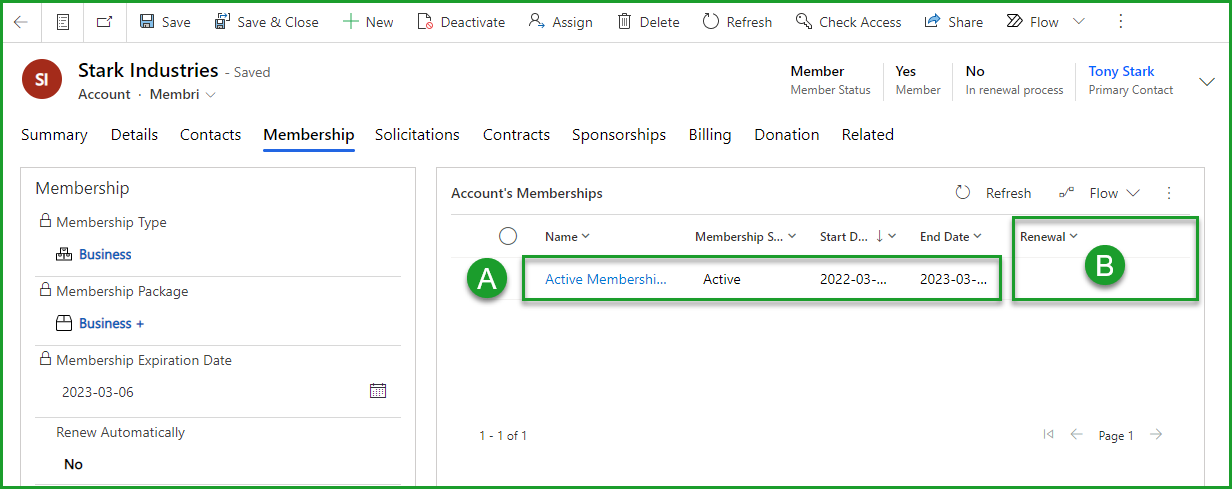Open the Flow dropdown in top command bar

point(1078,22)
